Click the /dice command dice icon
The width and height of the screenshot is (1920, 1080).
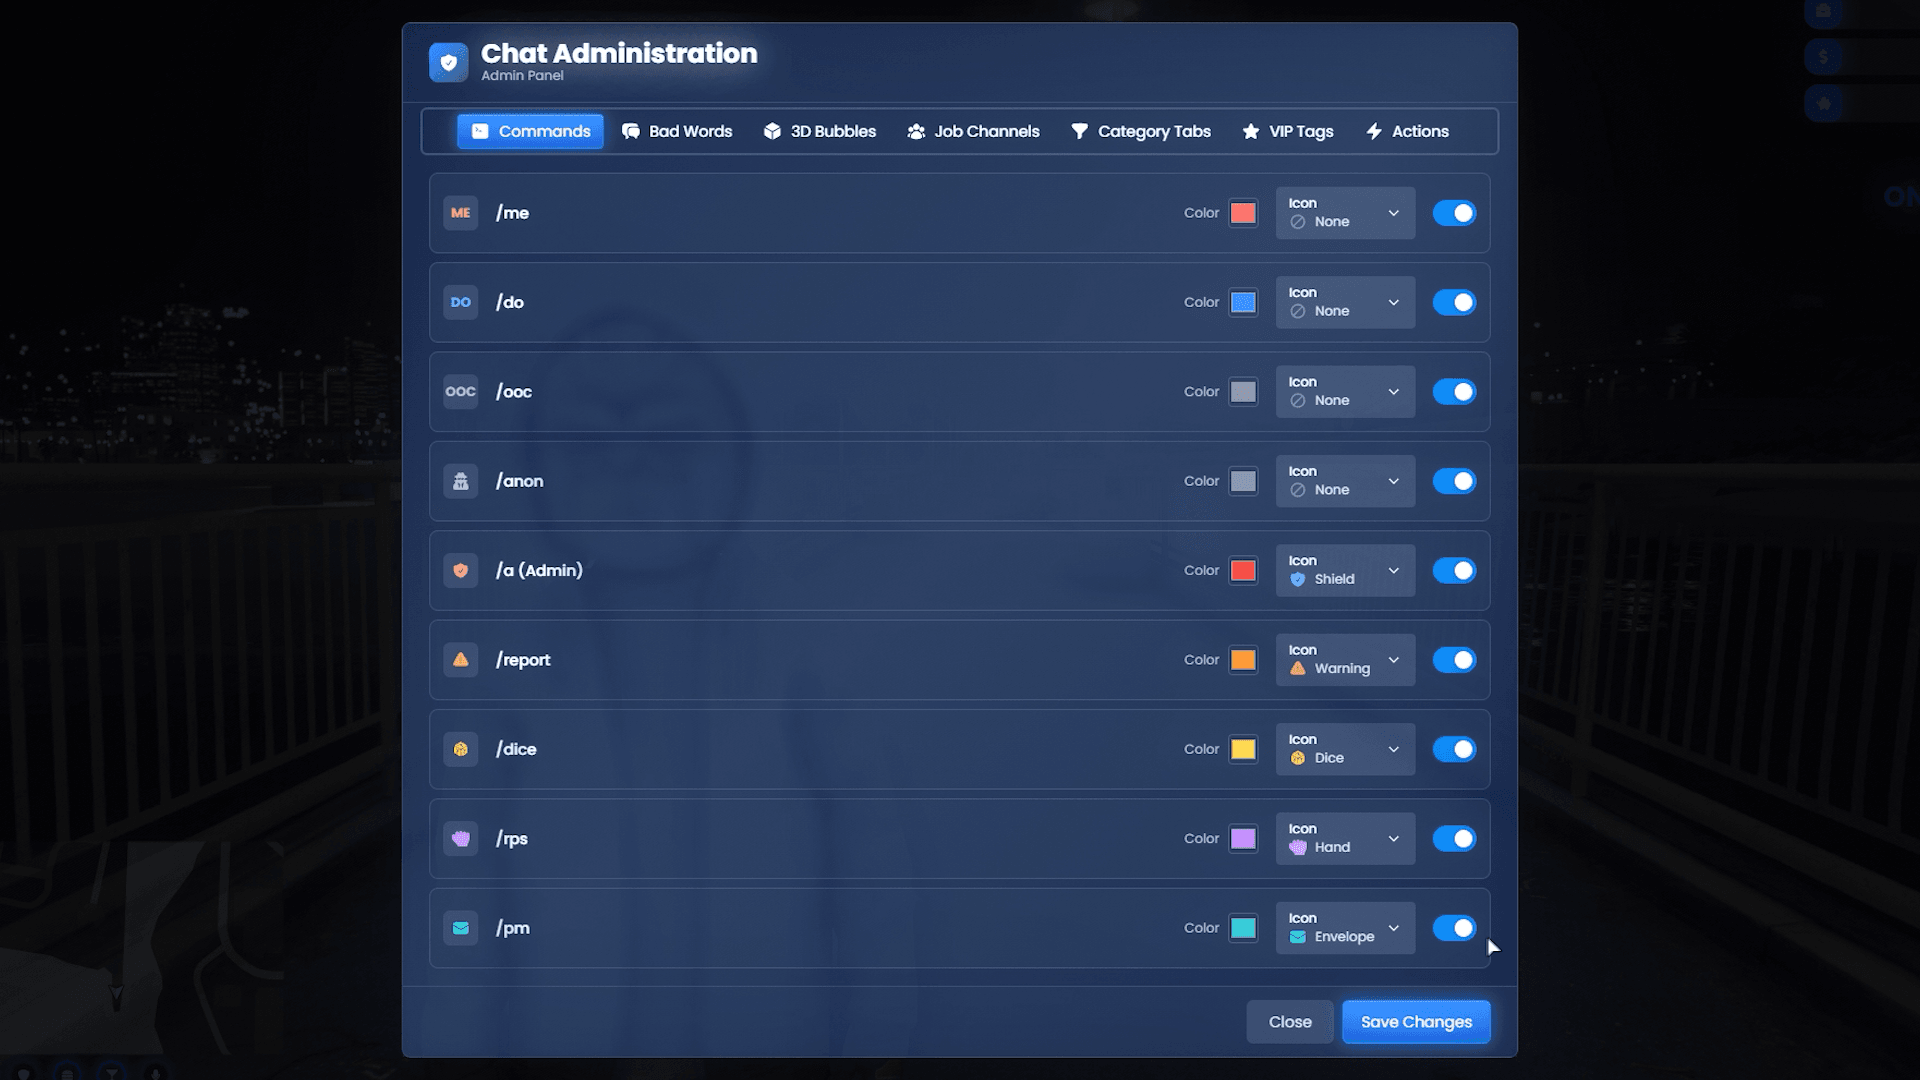click(x=460, y=749)
